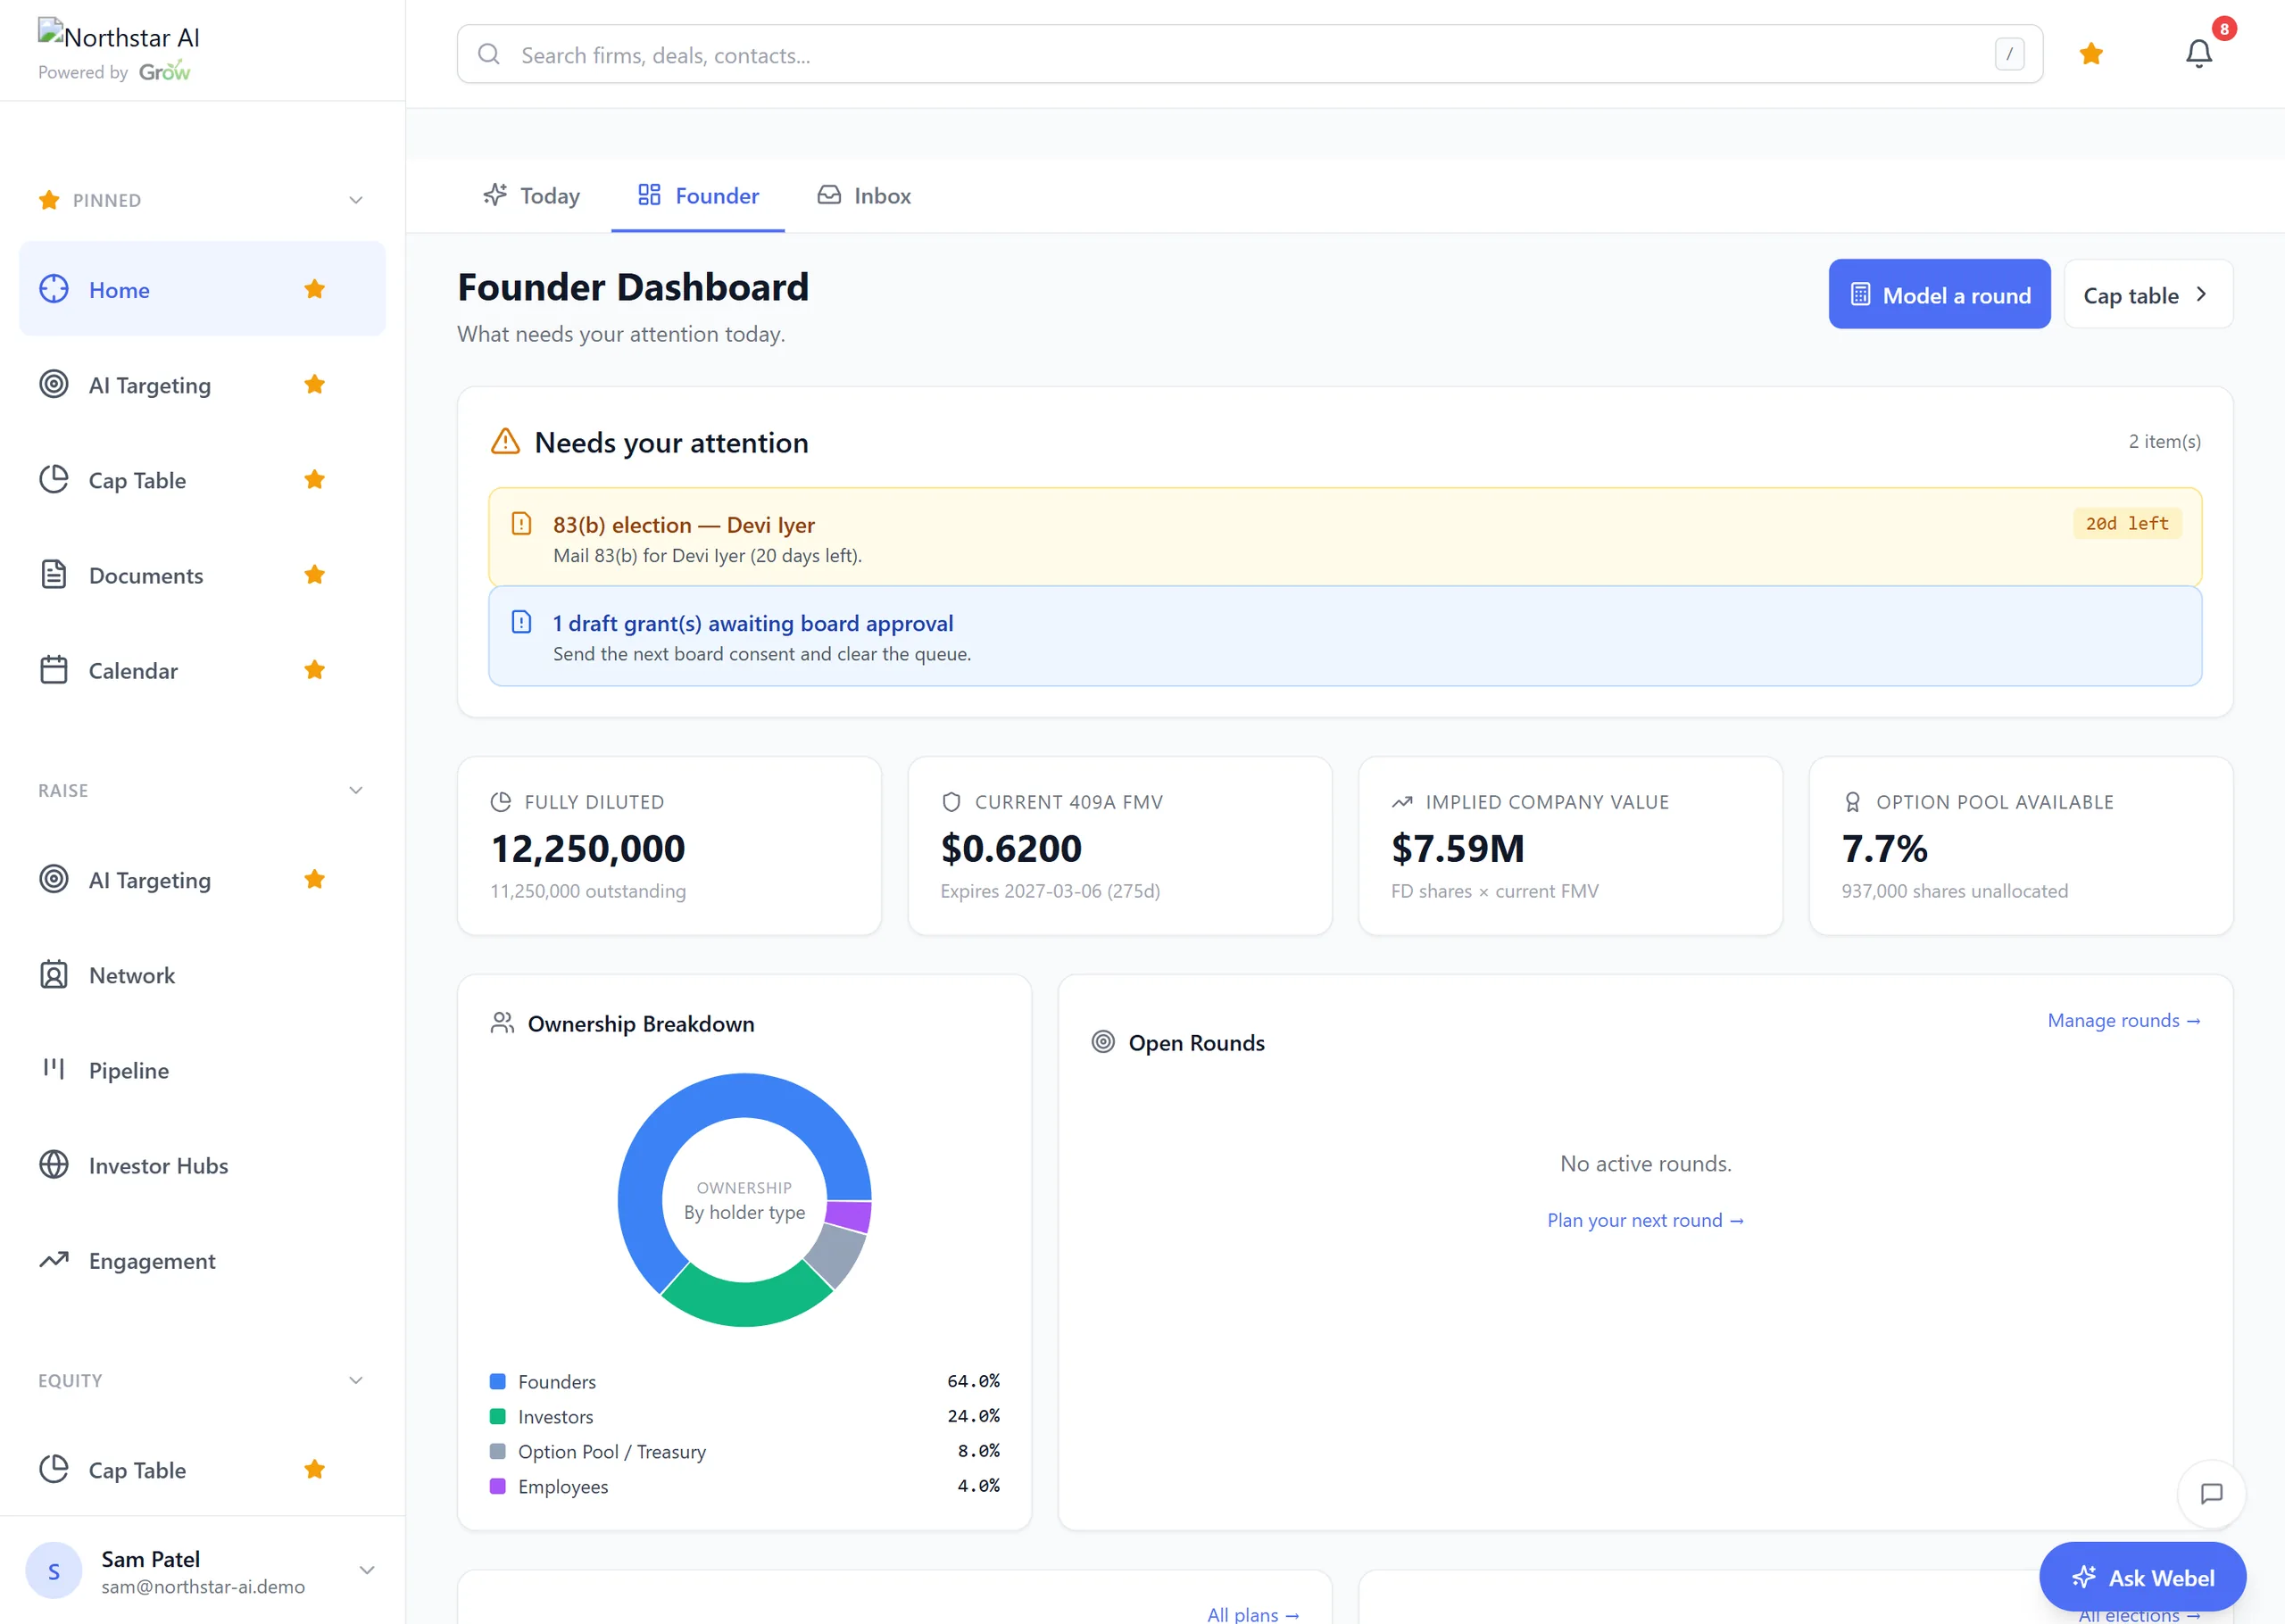Image resolution: width=2285 pixels, height=1624 pixels.
Task: Click the Investor Hubs globe icon
Action: pyautogui.click(x=54, y=1165)
